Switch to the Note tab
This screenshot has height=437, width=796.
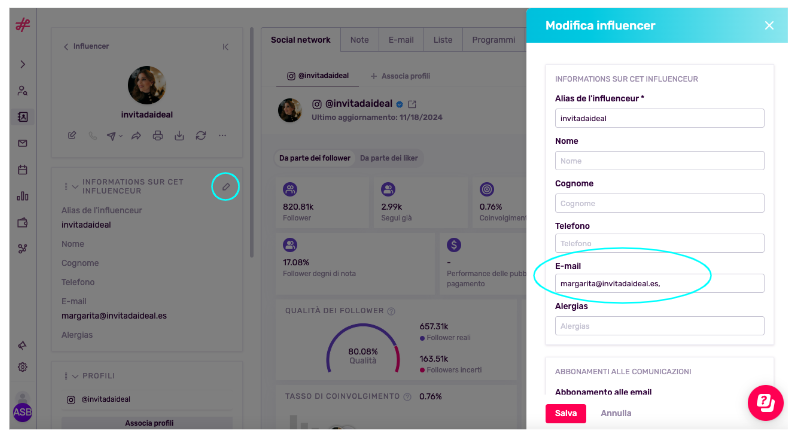tap(359, 40)
